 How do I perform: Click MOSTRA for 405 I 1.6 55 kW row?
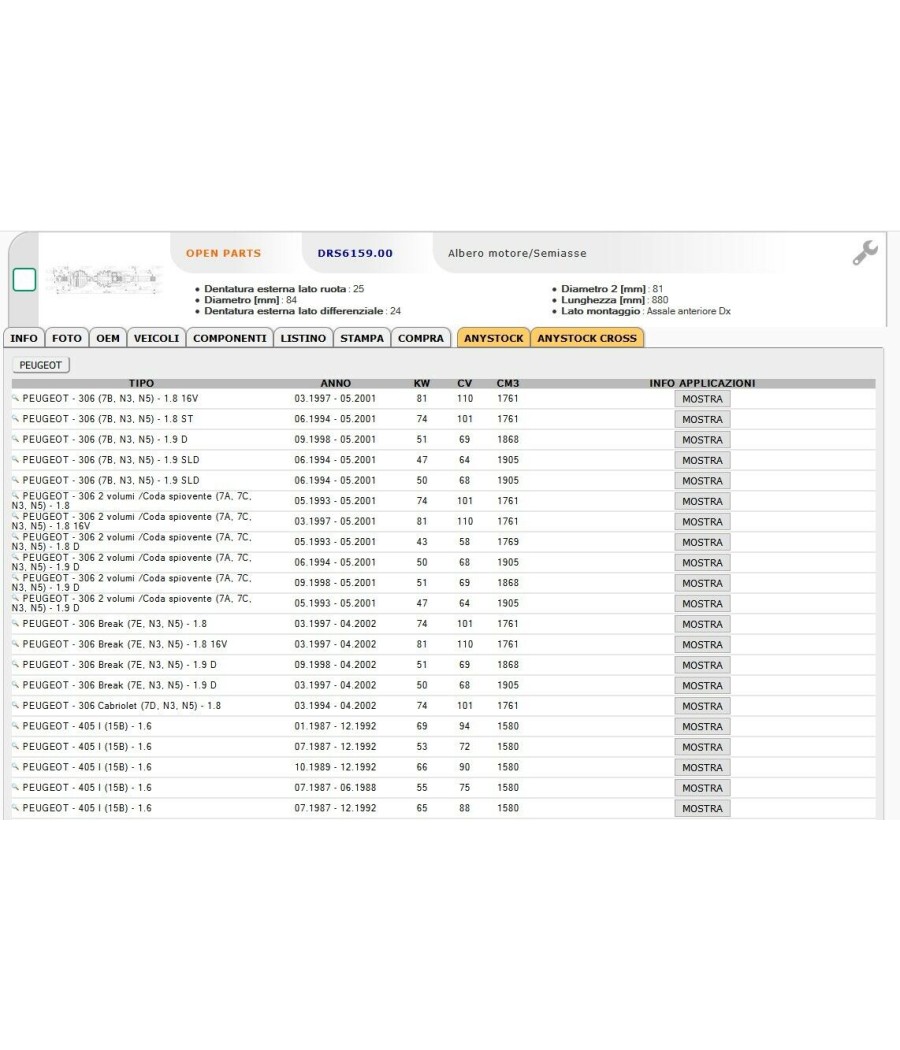[x=702, y=788]
